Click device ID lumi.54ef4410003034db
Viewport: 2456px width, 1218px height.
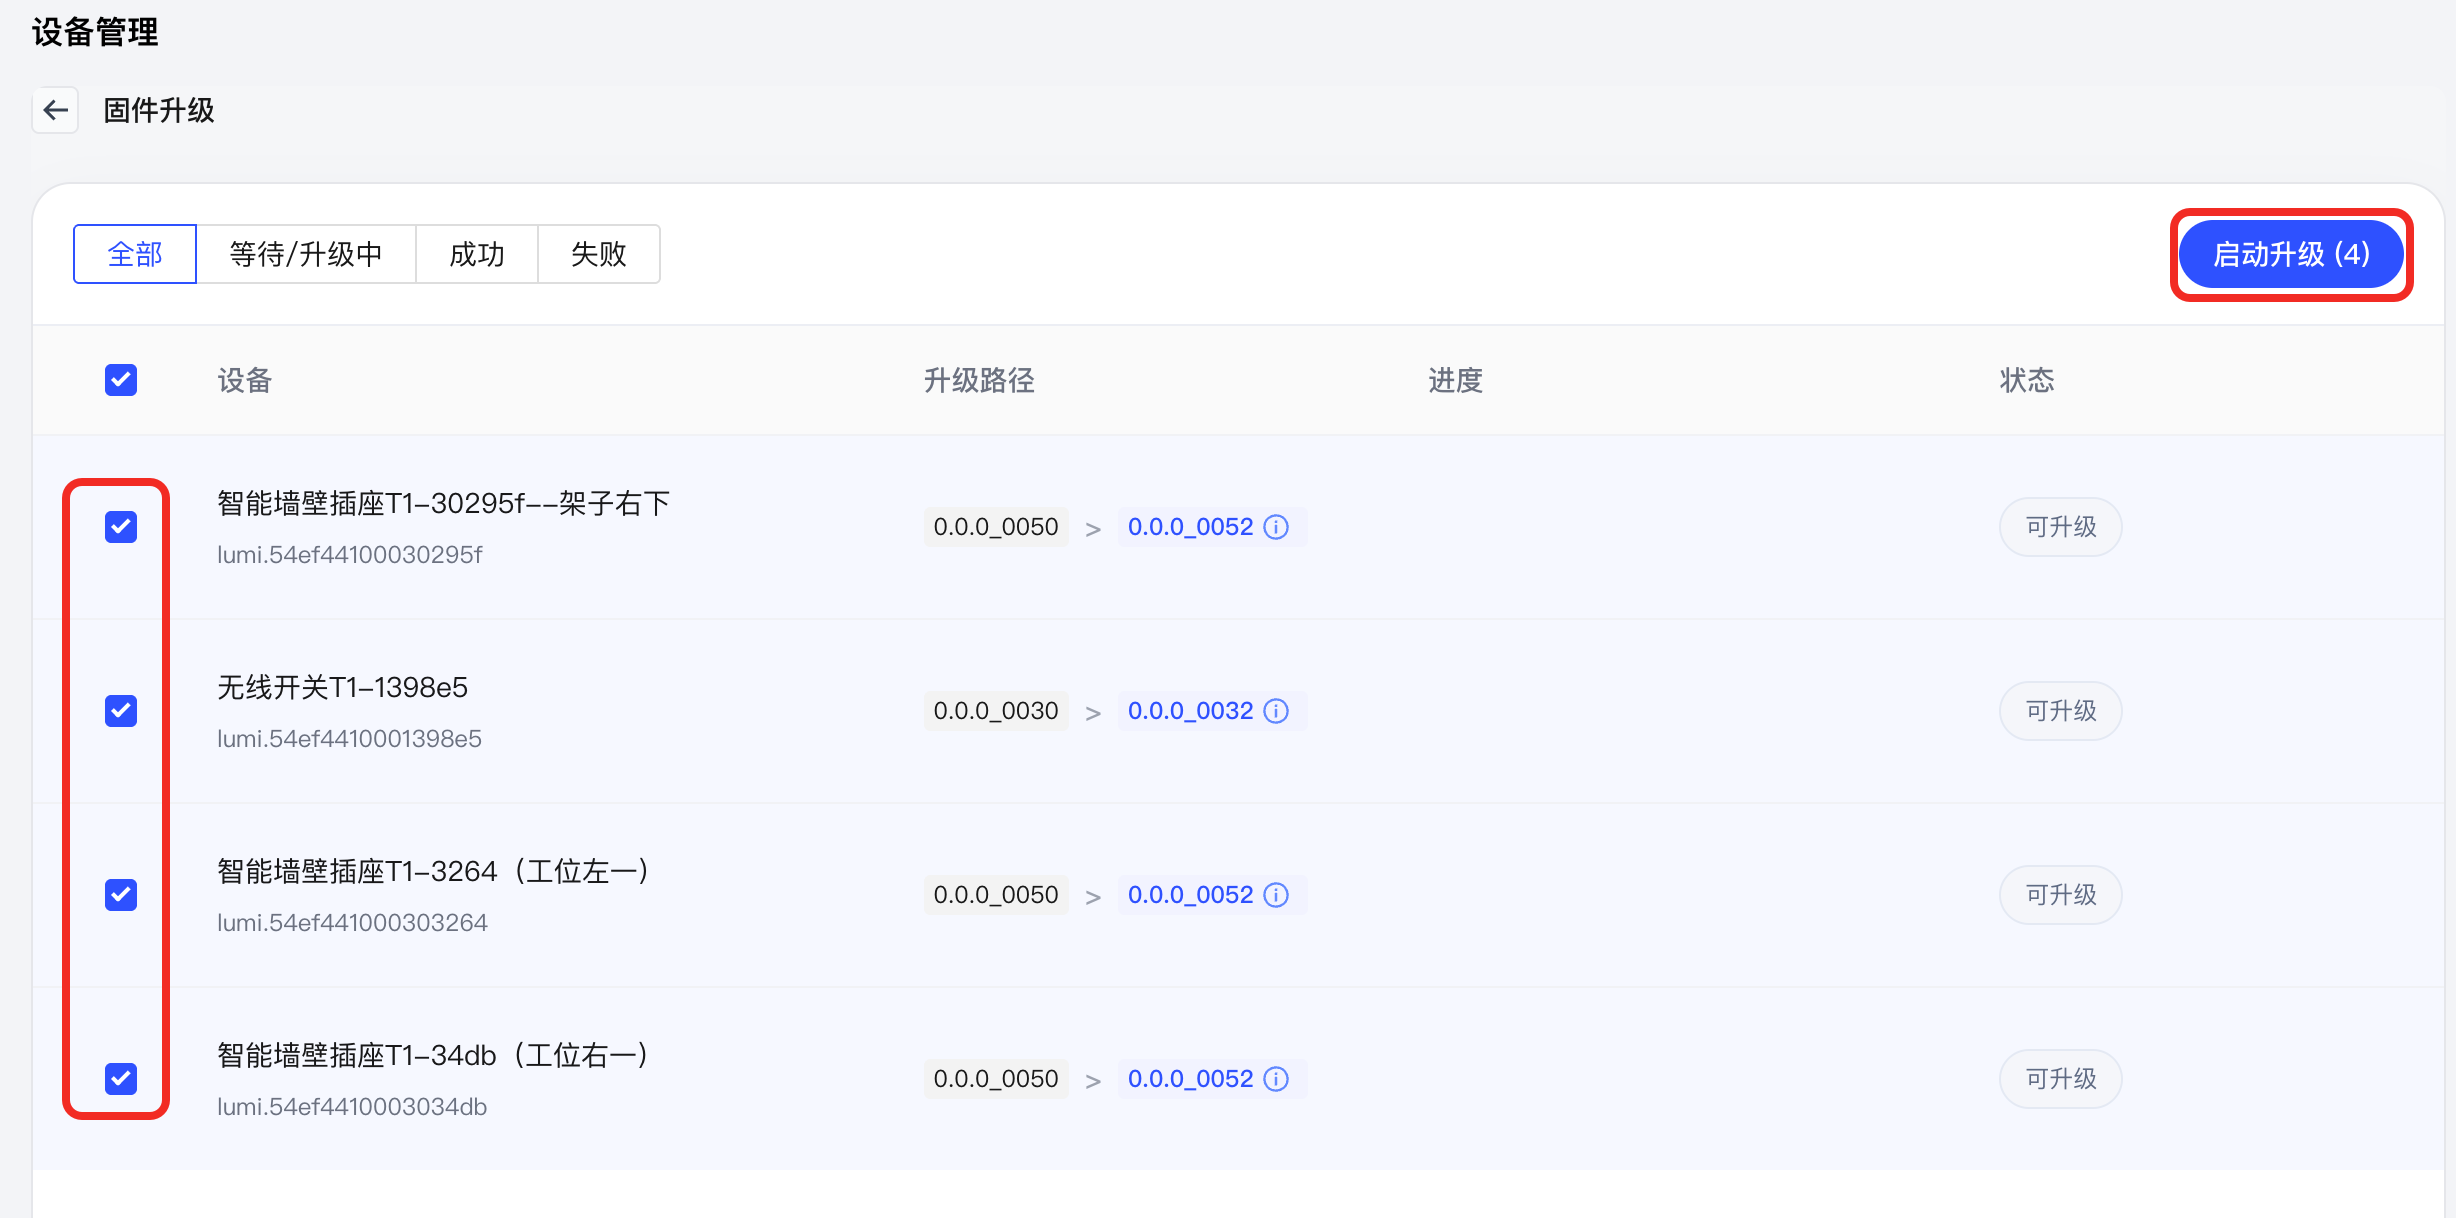(352, 1107)
